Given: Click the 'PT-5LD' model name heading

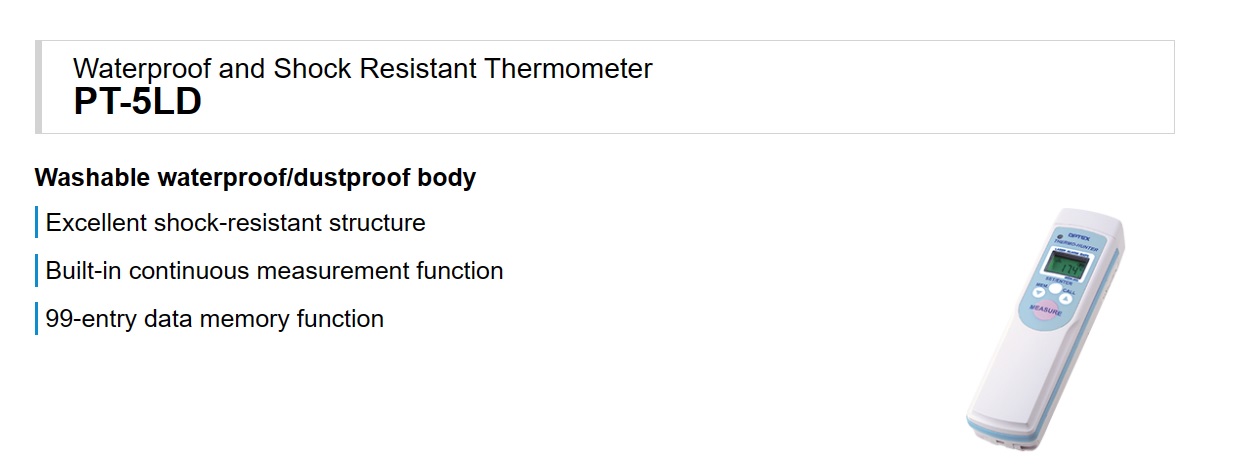Looking at the screenshot, I should 138,102.
